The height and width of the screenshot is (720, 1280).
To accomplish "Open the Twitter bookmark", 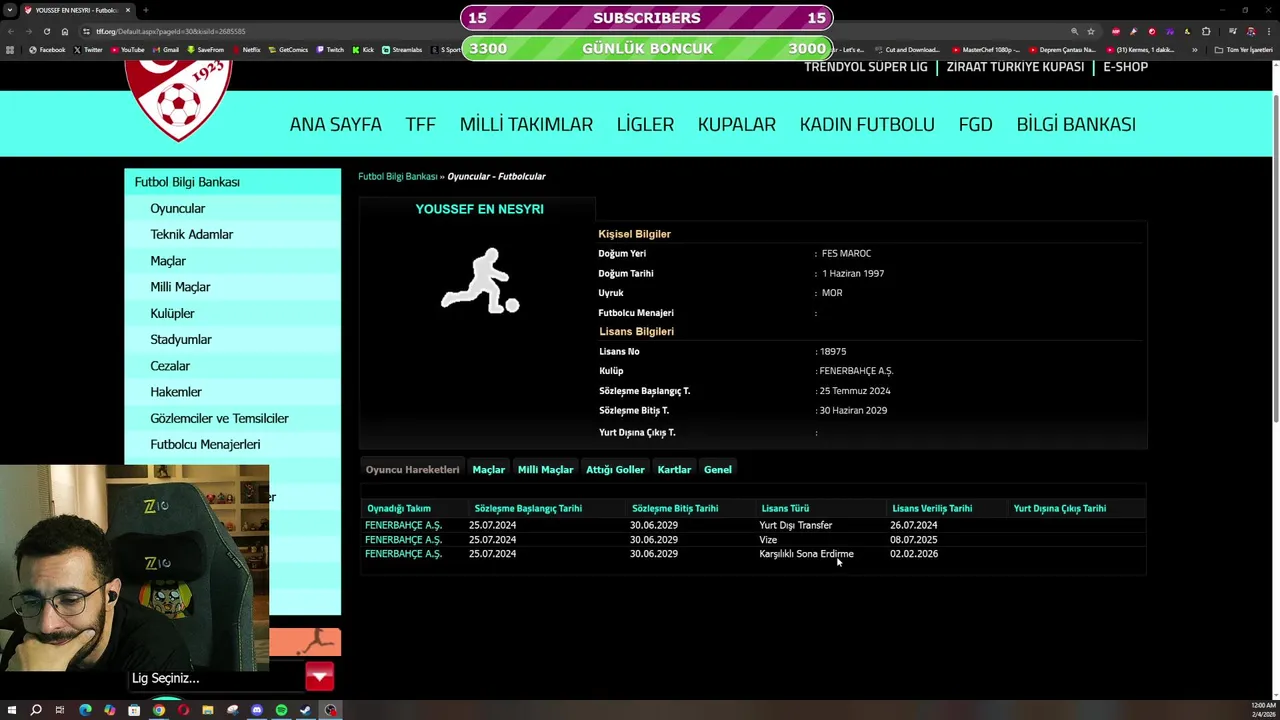I will (x=88, y=50).
